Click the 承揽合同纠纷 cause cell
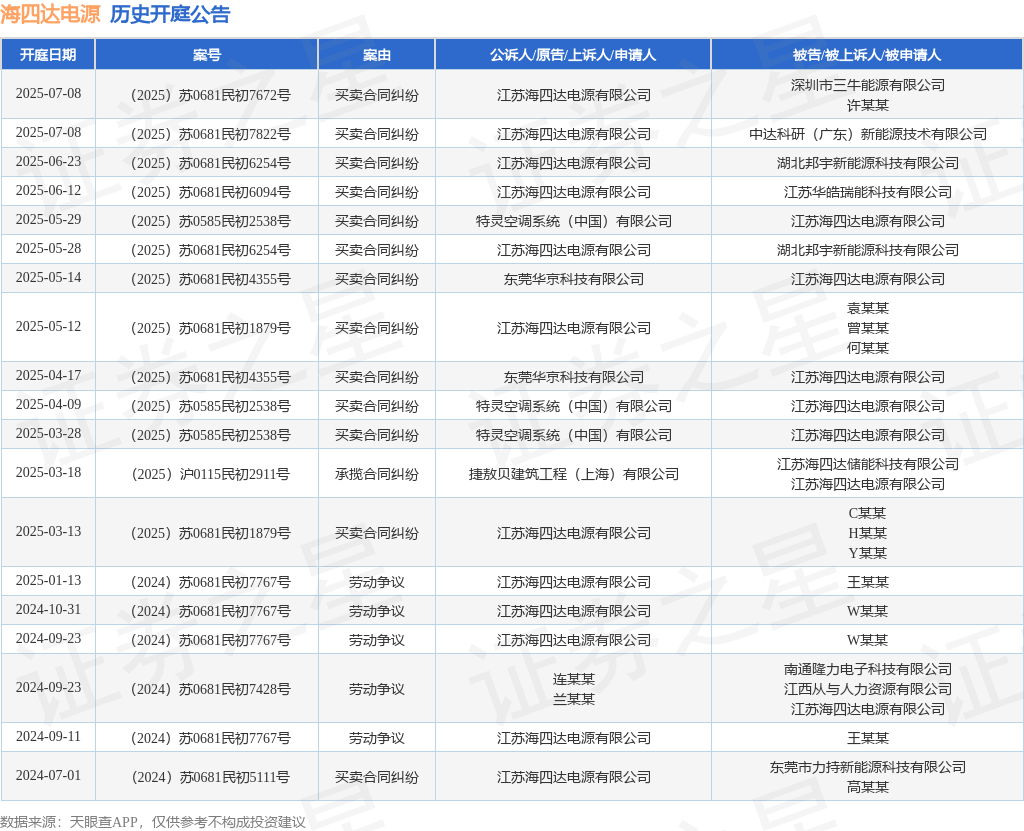The width and height of the screenshot is (1024, 831). pos(377,474)
